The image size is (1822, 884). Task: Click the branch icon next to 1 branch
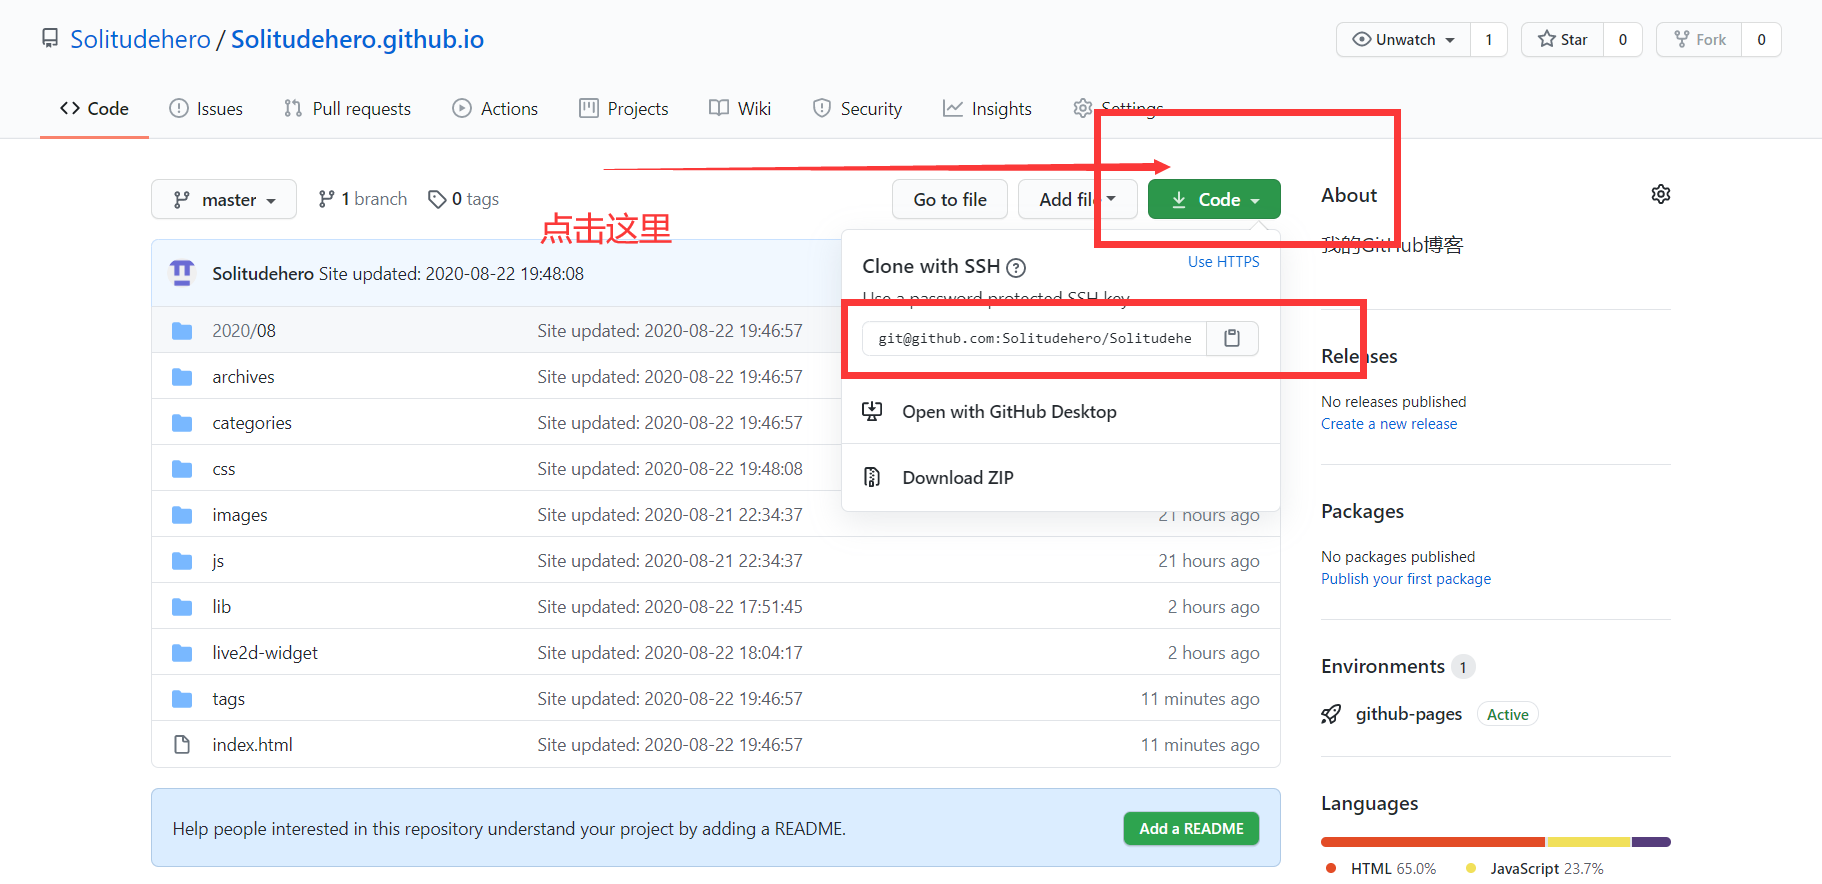326,199
